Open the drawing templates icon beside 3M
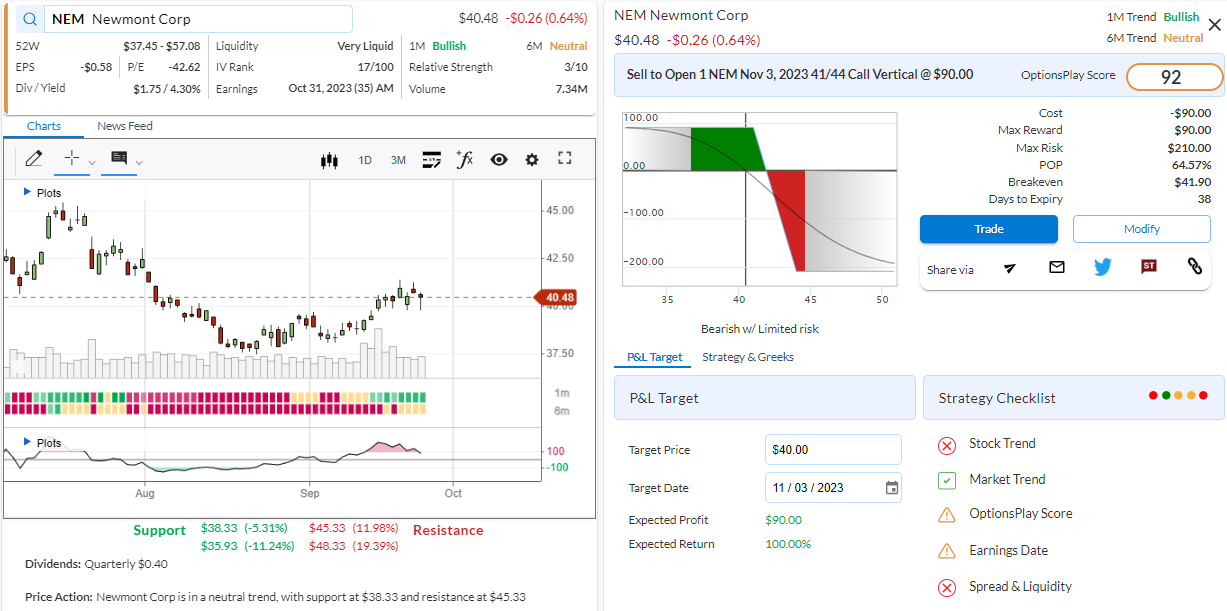 pos(432,160)
